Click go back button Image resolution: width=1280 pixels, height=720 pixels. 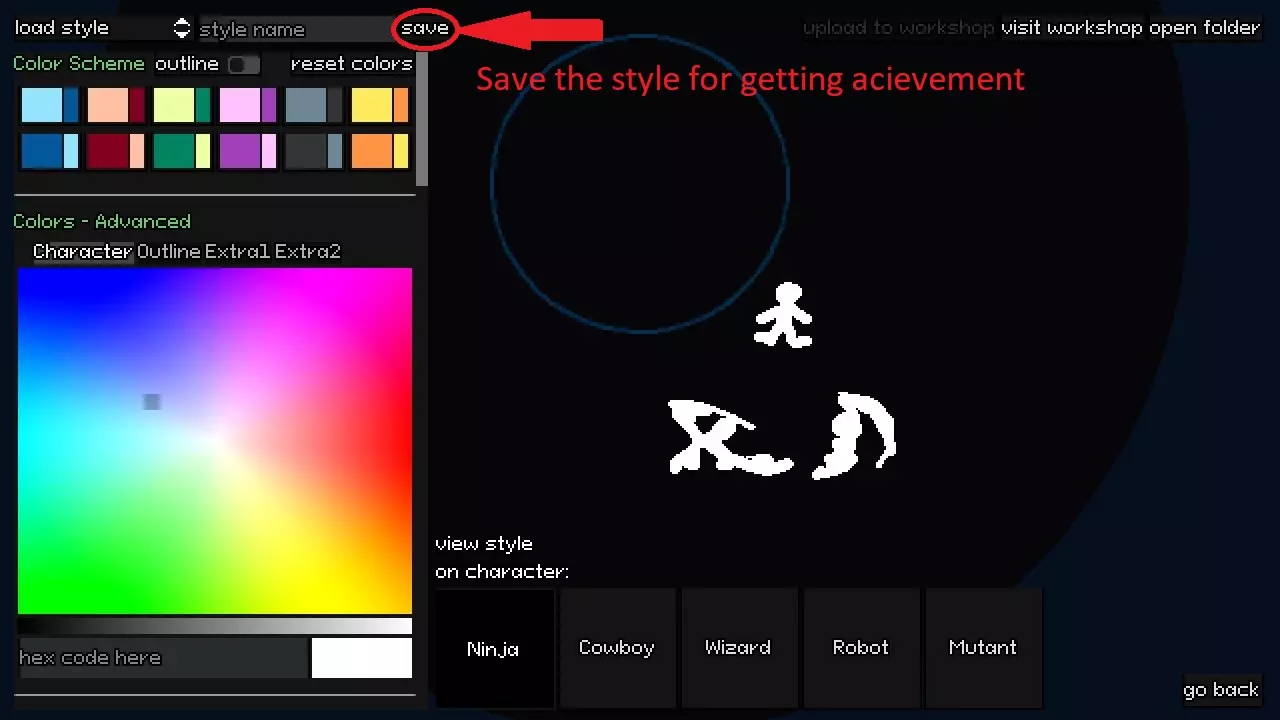(1221, 690)
